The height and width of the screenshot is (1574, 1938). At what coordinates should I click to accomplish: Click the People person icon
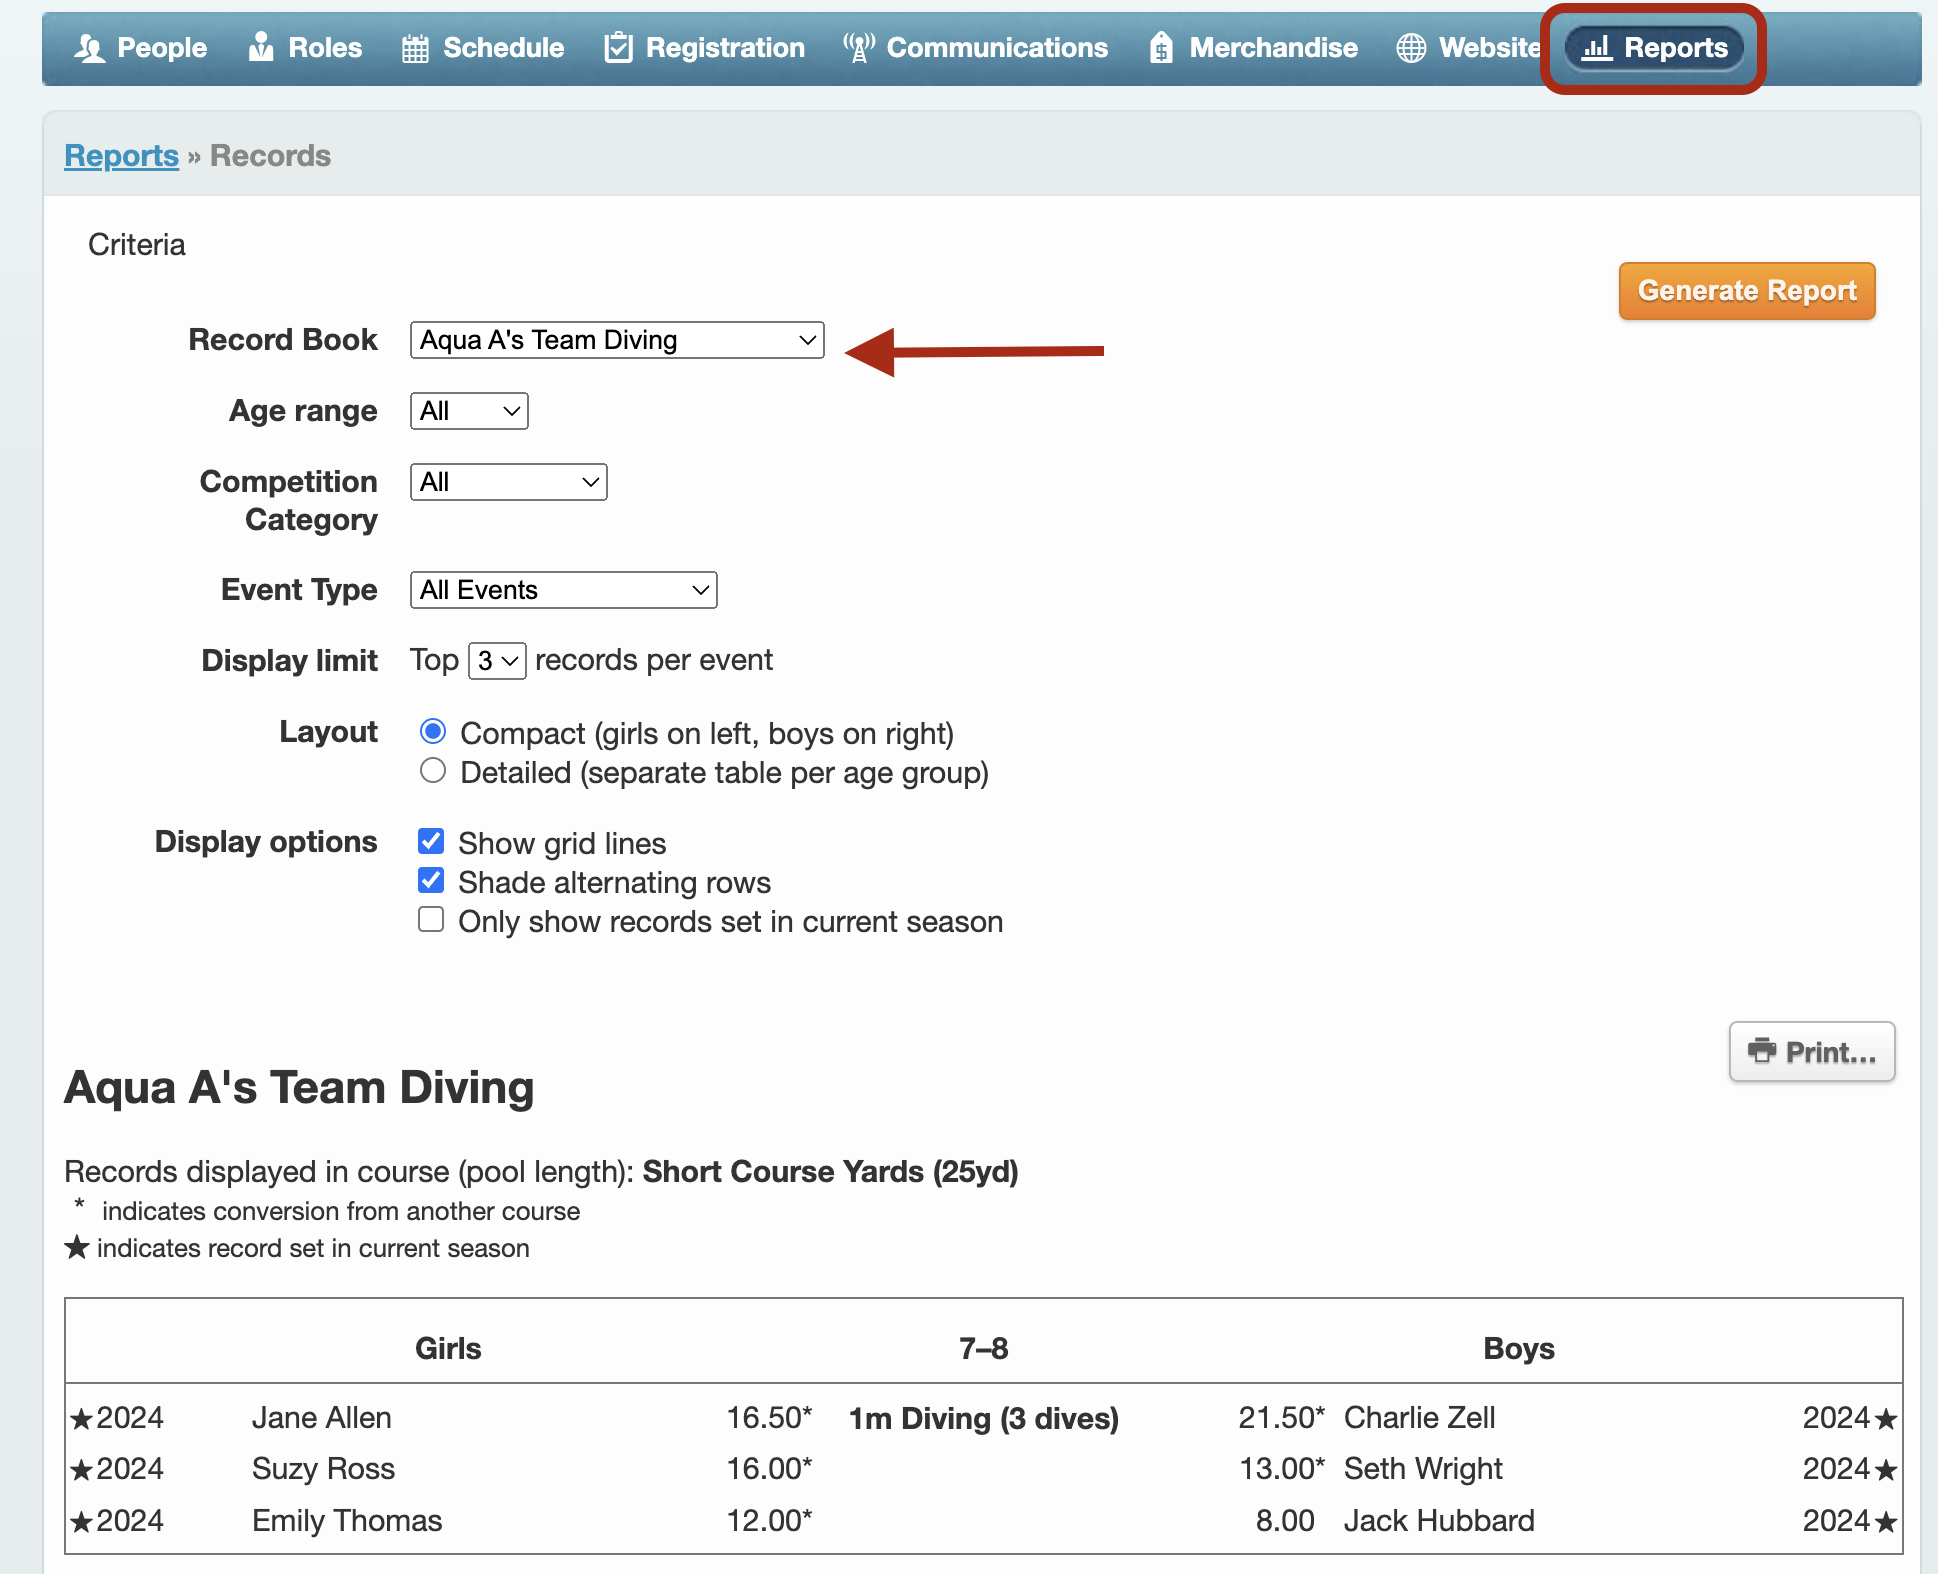point(90,48)
